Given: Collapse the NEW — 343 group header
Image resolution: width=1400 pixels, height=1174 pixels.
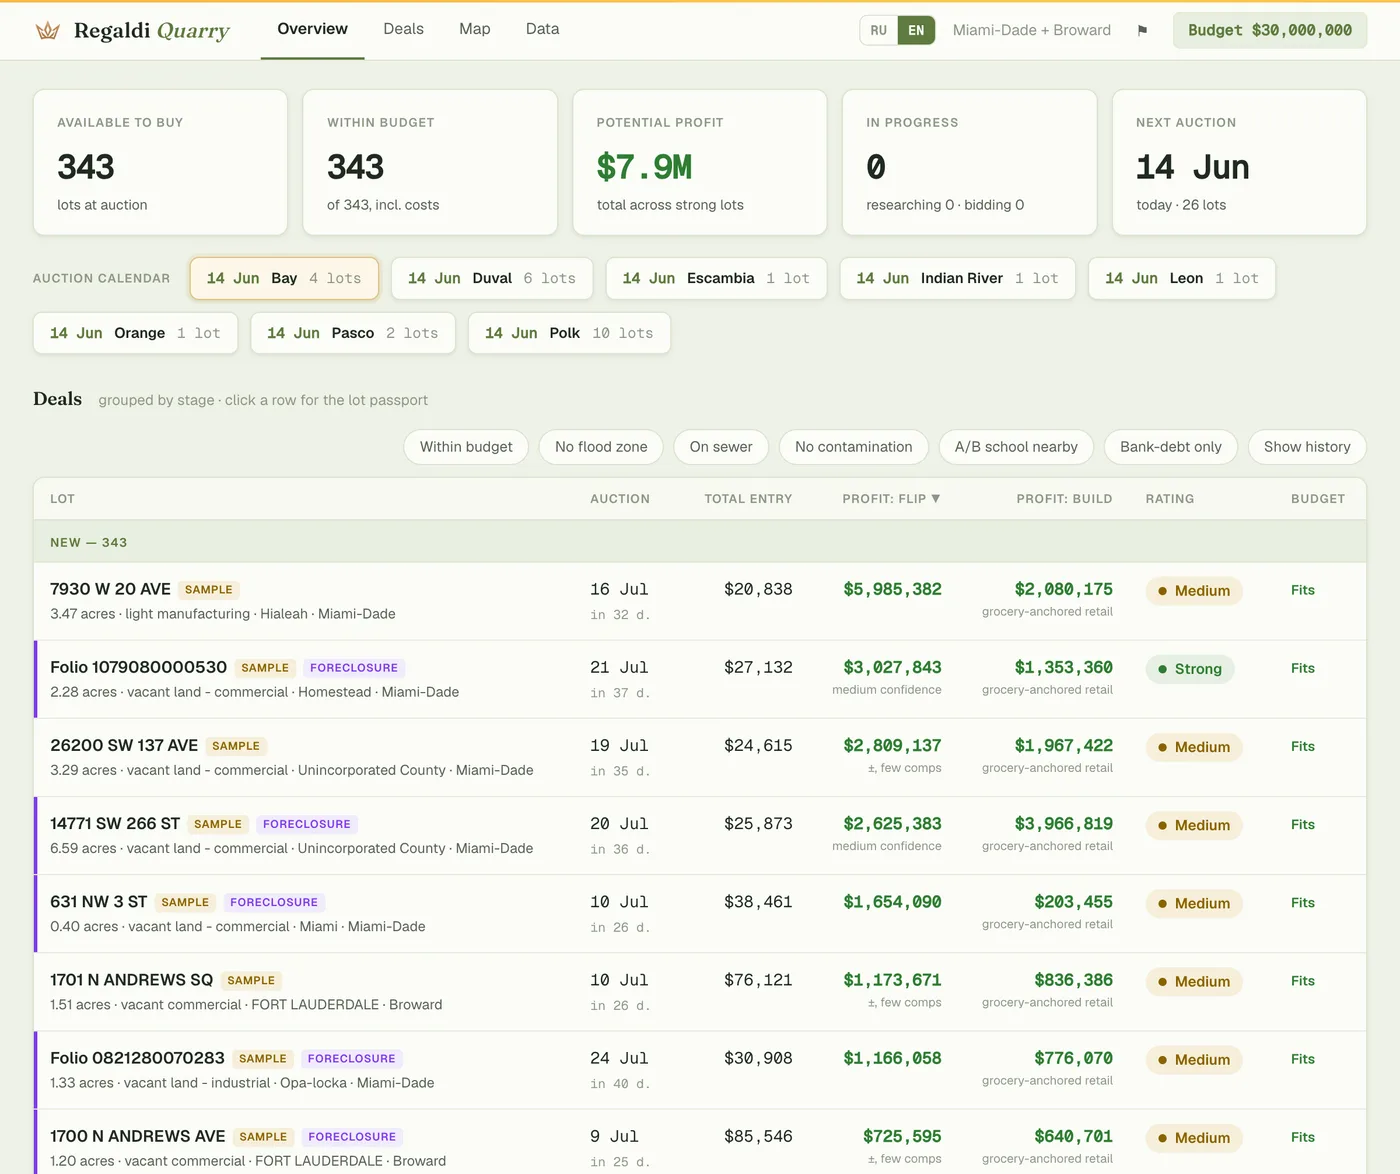Looking at the screenshot, I should pyautogui.click(x=700, y=542).
